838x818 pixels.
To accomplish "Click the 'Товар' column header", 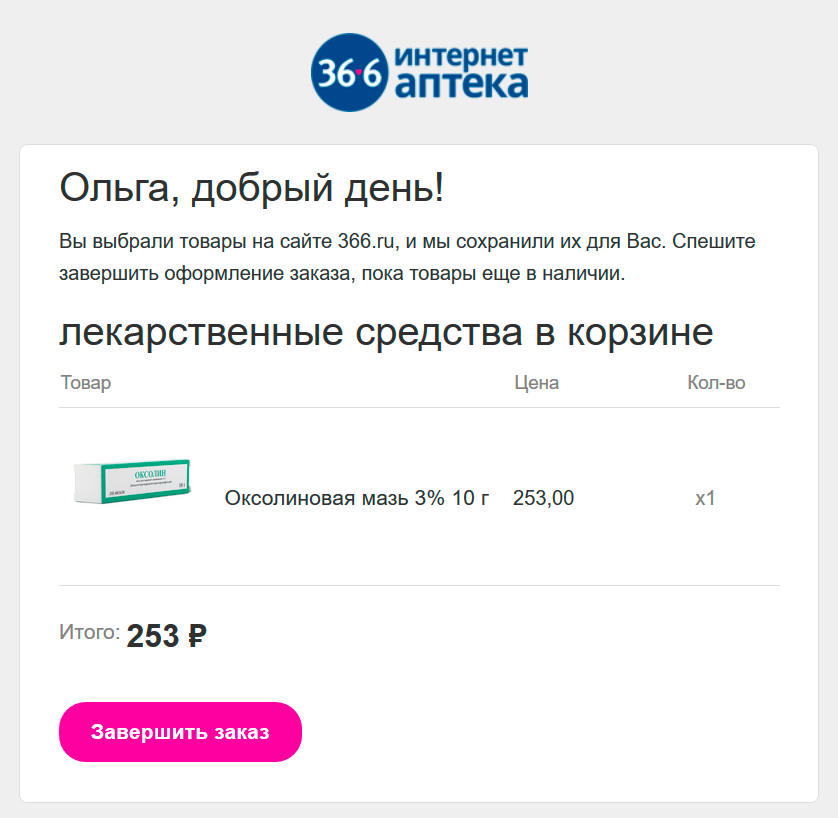I will [86, 382].
